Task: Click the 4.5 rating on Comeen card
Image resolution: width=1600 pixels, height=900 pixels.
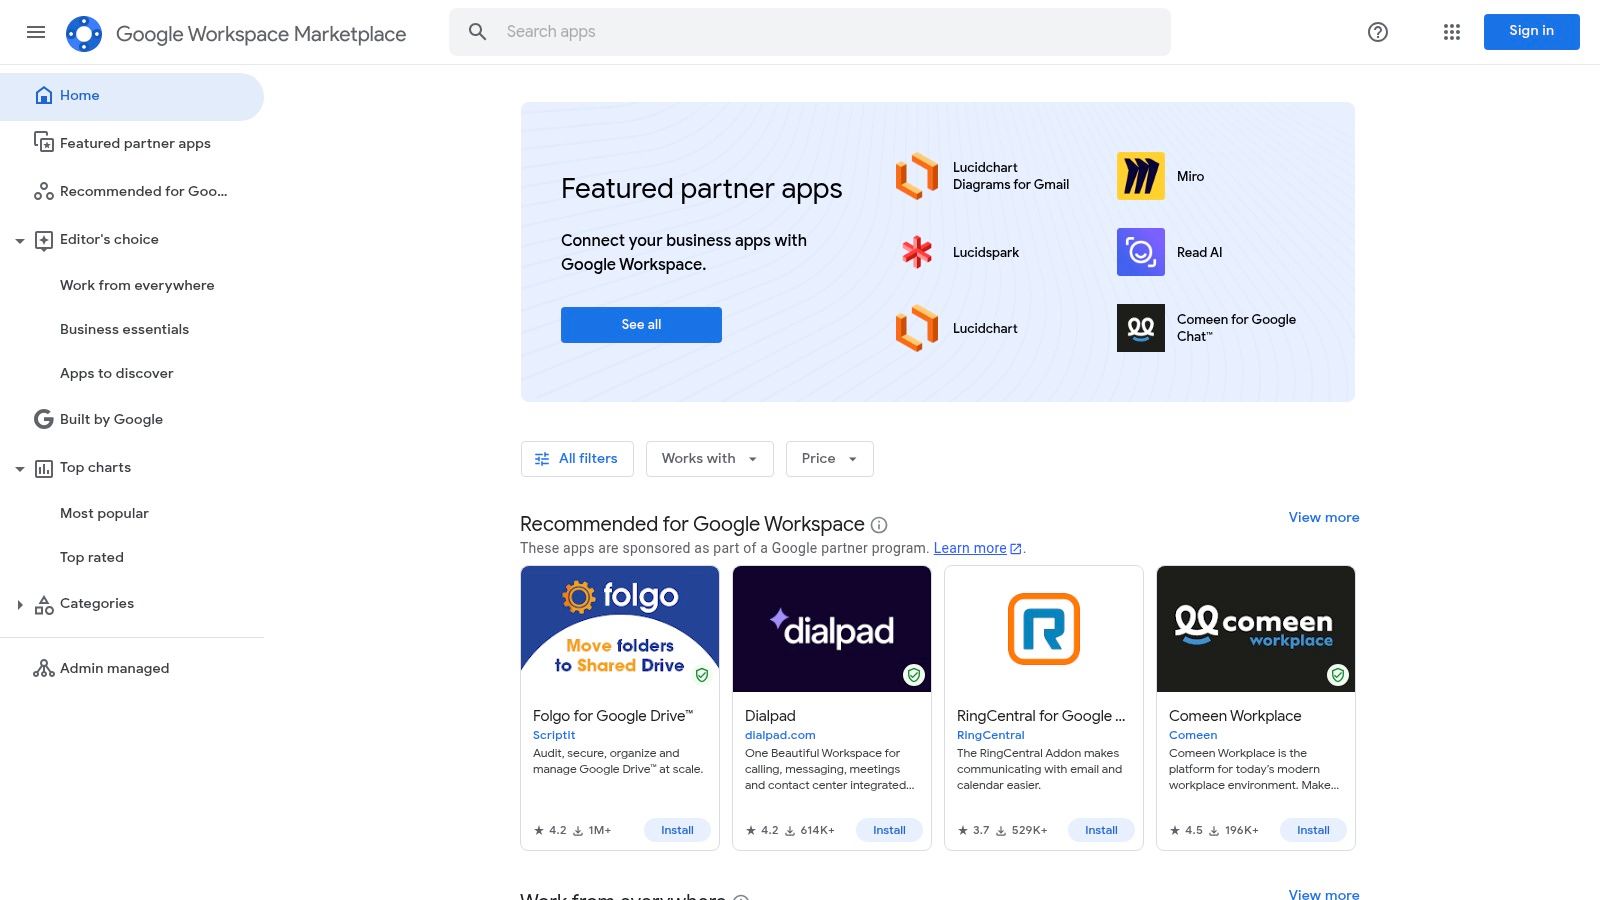Action: 1186,830
